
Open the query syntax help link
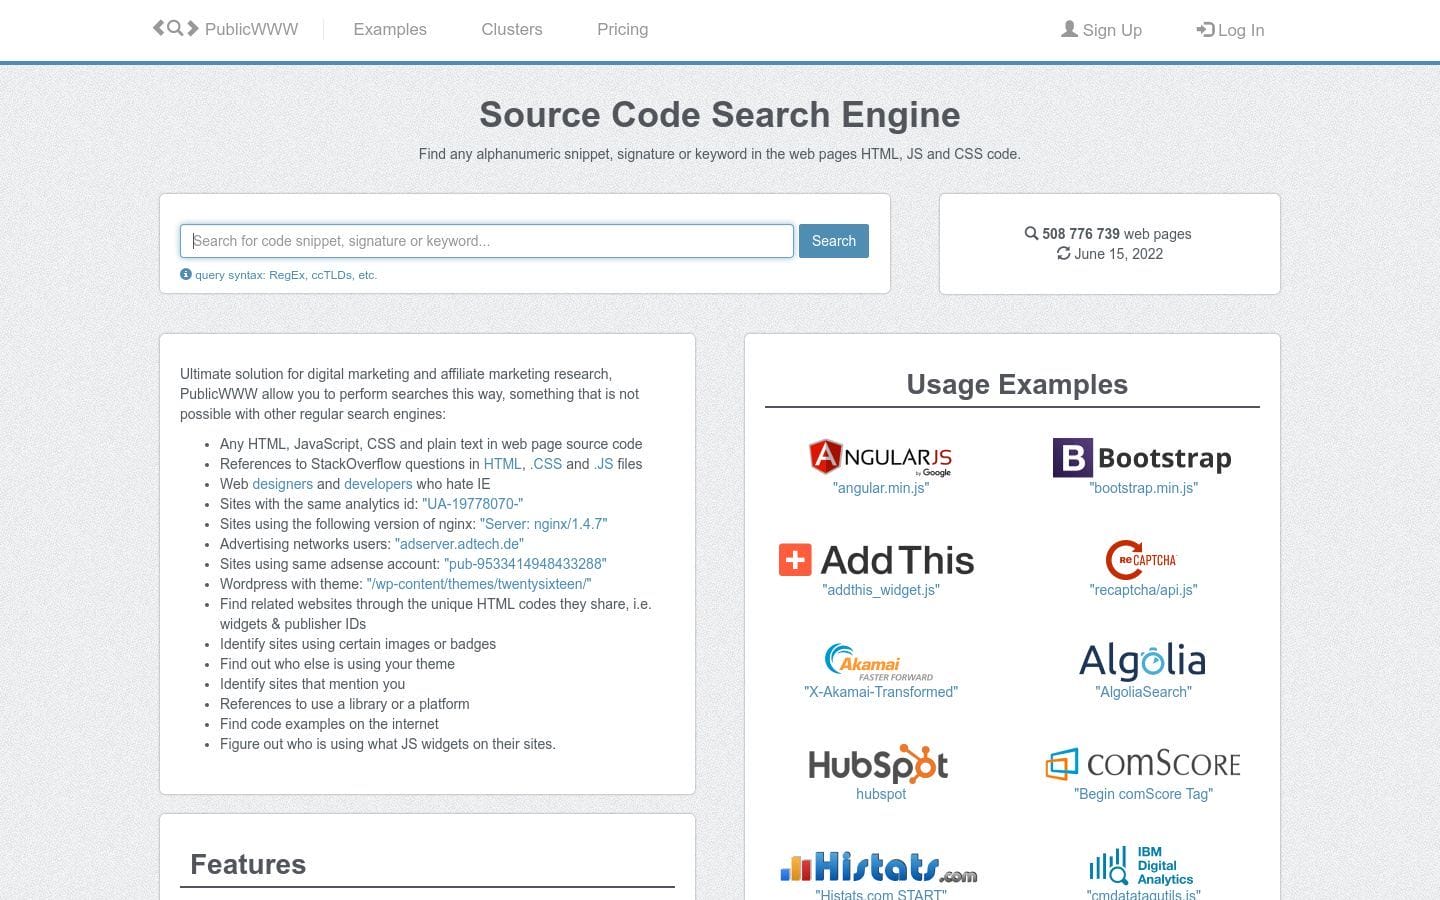285,275
